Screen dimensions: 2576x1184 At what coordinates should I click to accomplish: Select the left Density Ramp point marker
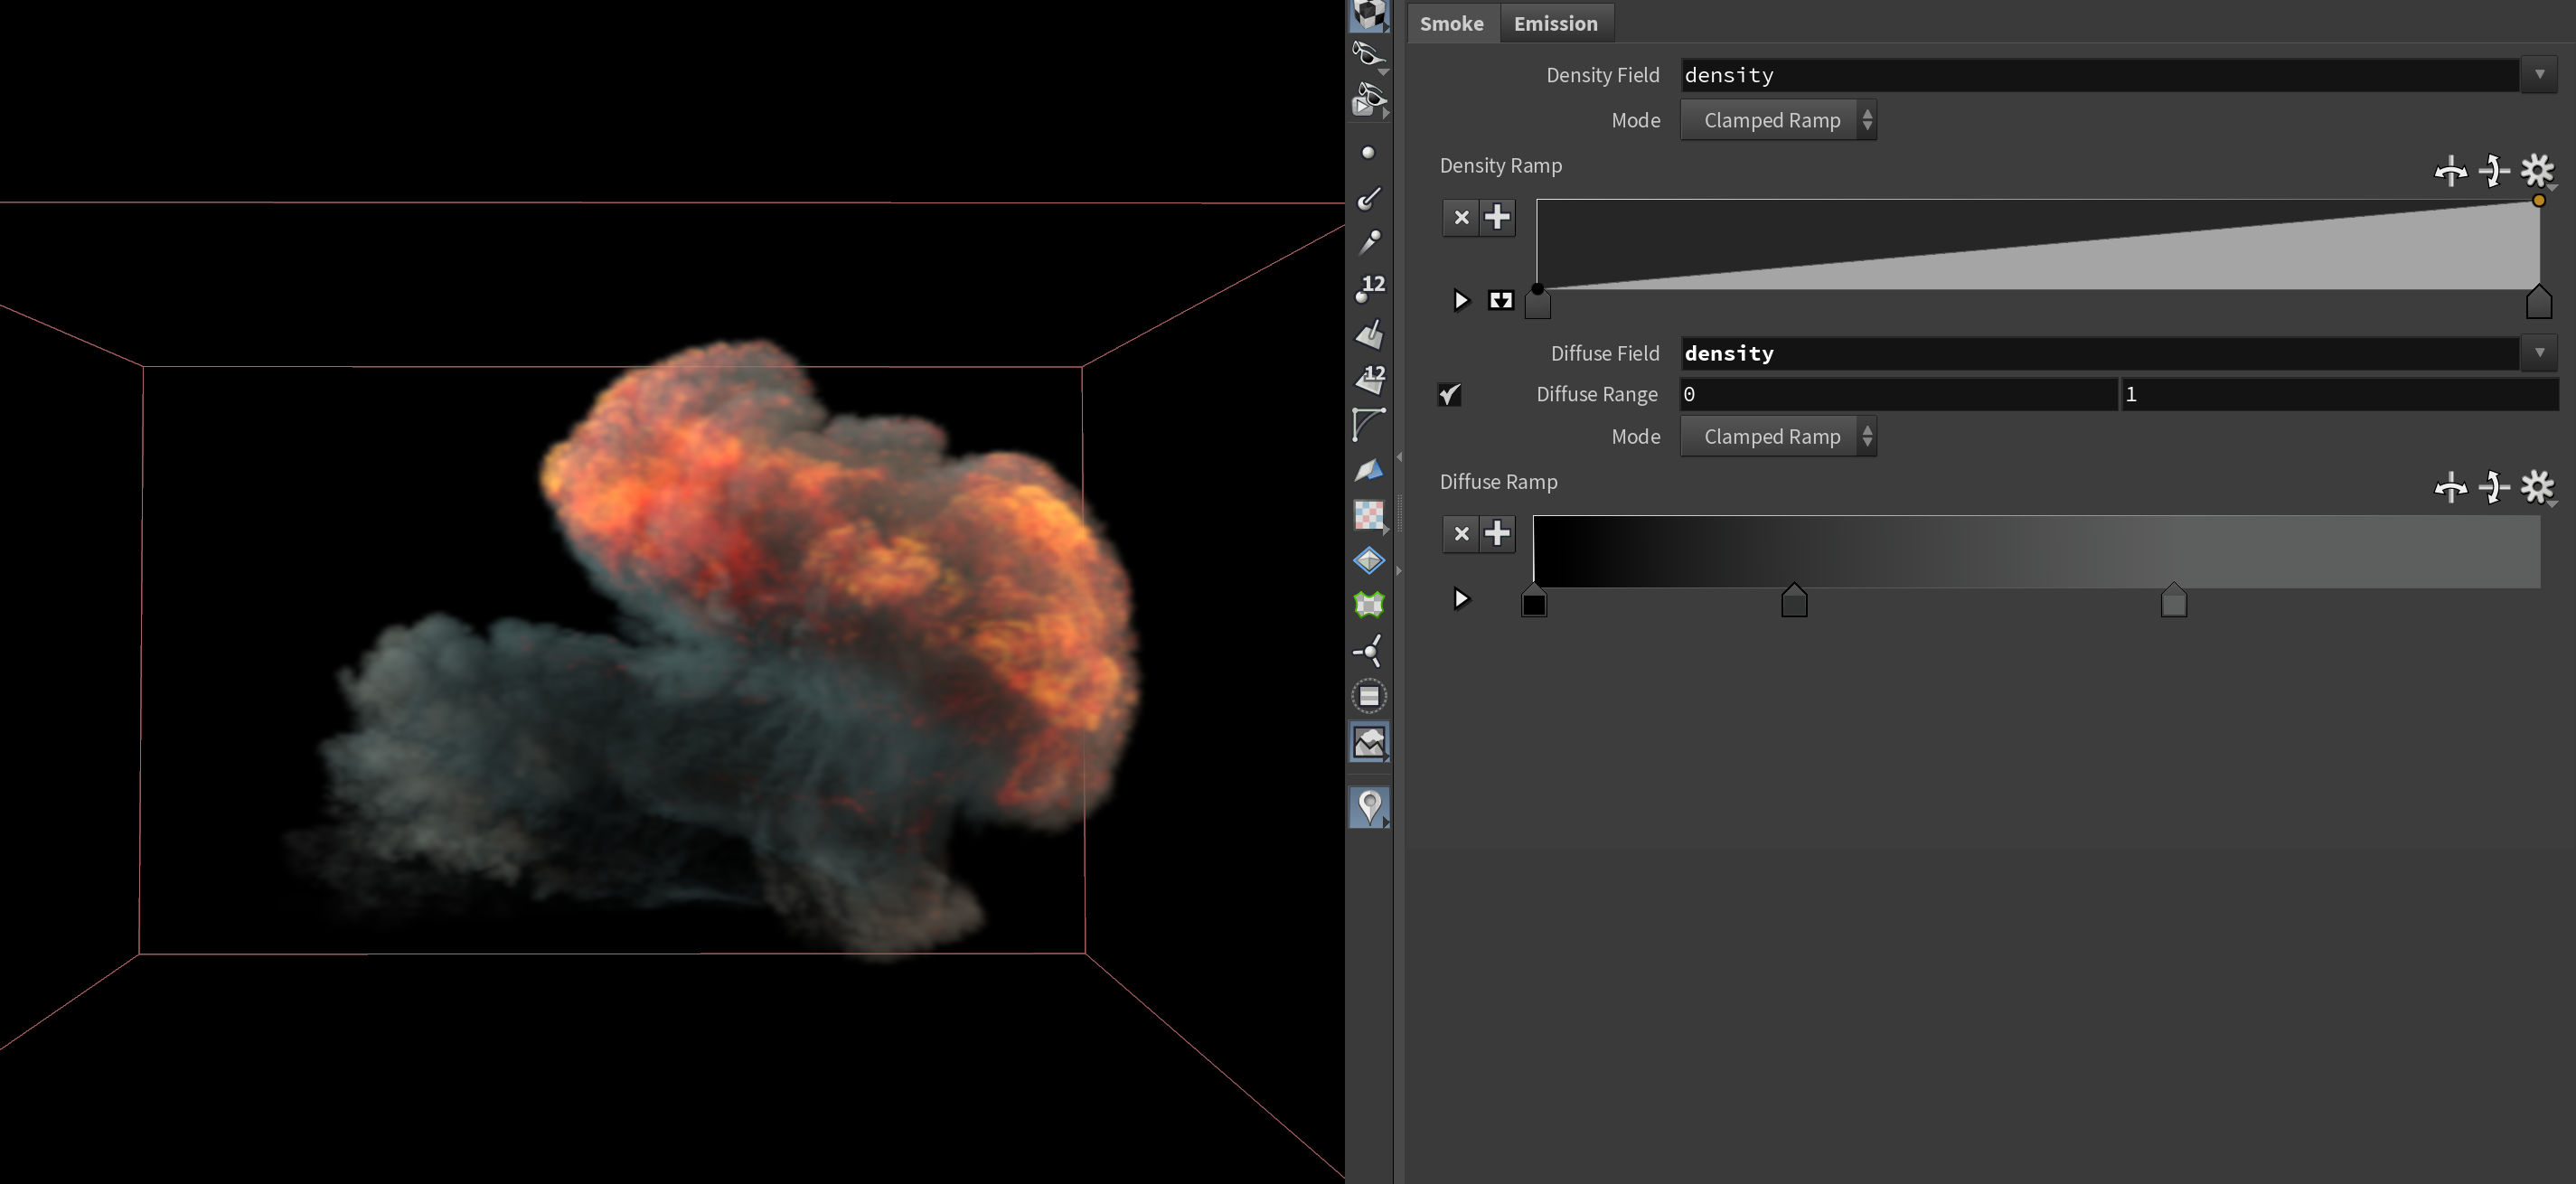pyautogui.click(x=1537, y=303)
